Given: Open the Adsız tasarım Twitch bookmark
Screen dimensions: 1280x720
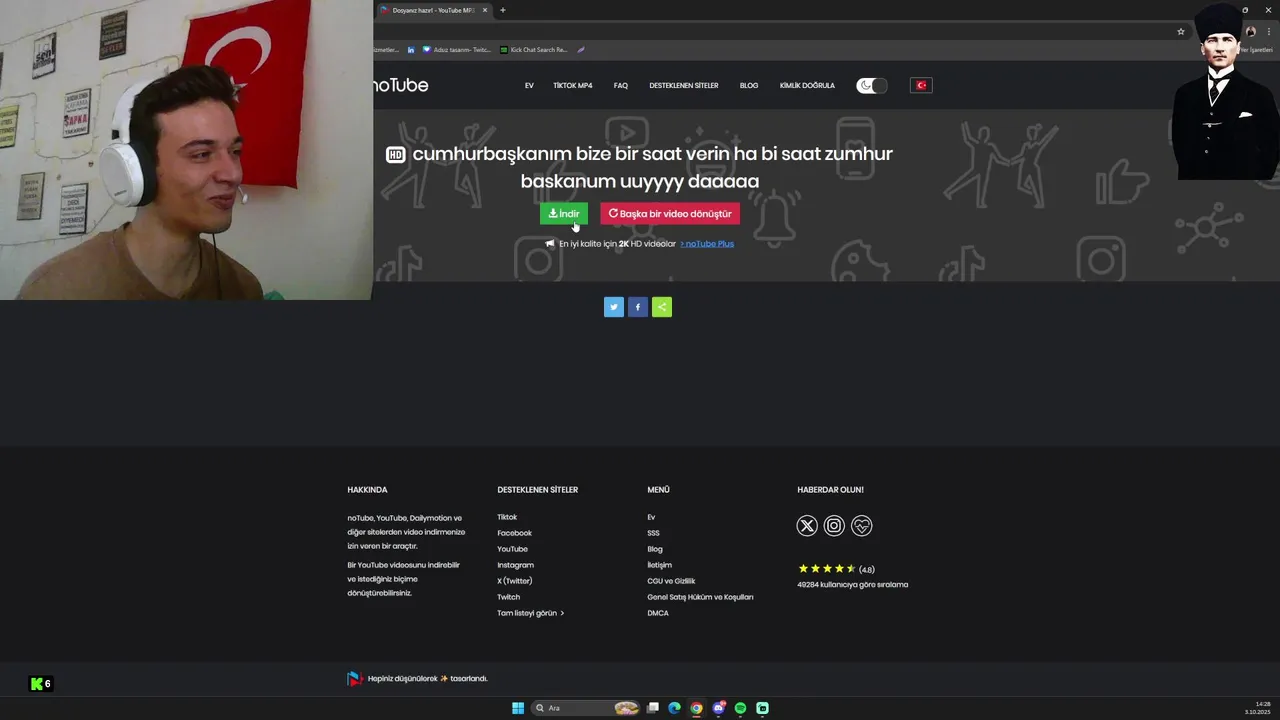Looking at the screenshot, I should [x=458, y=49].
